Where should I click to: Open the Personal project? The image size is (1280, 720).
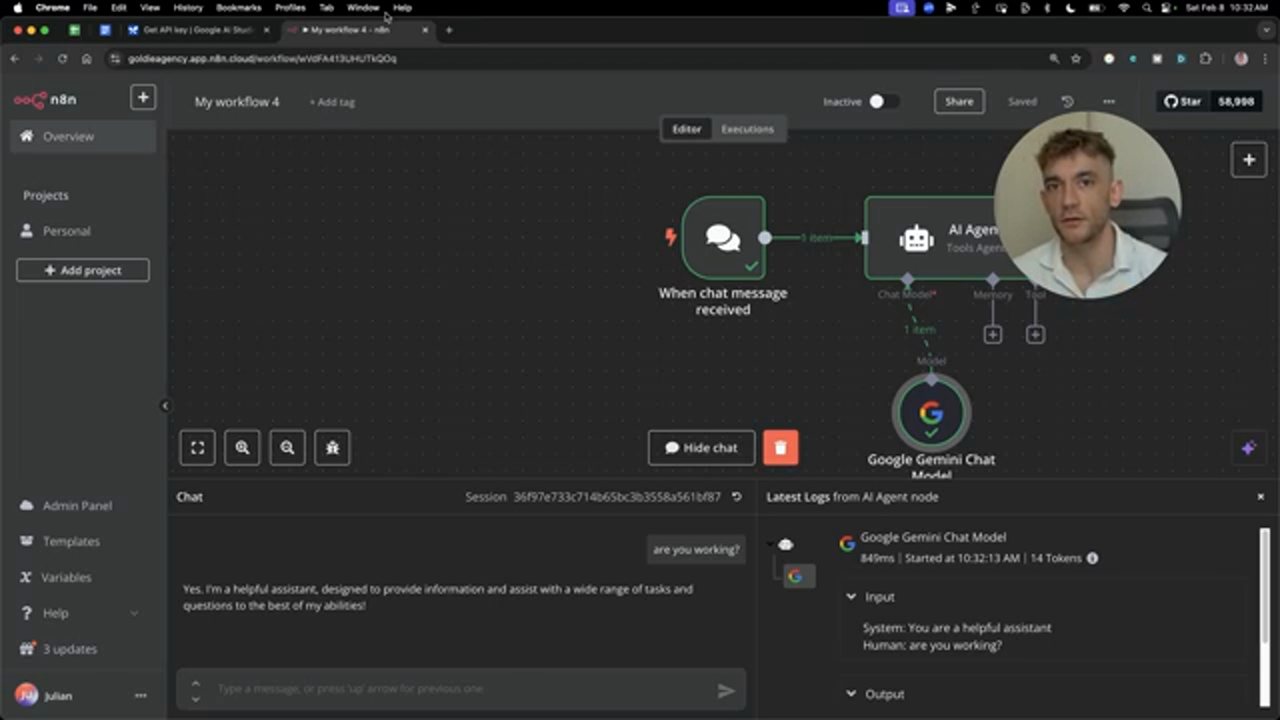66,231
